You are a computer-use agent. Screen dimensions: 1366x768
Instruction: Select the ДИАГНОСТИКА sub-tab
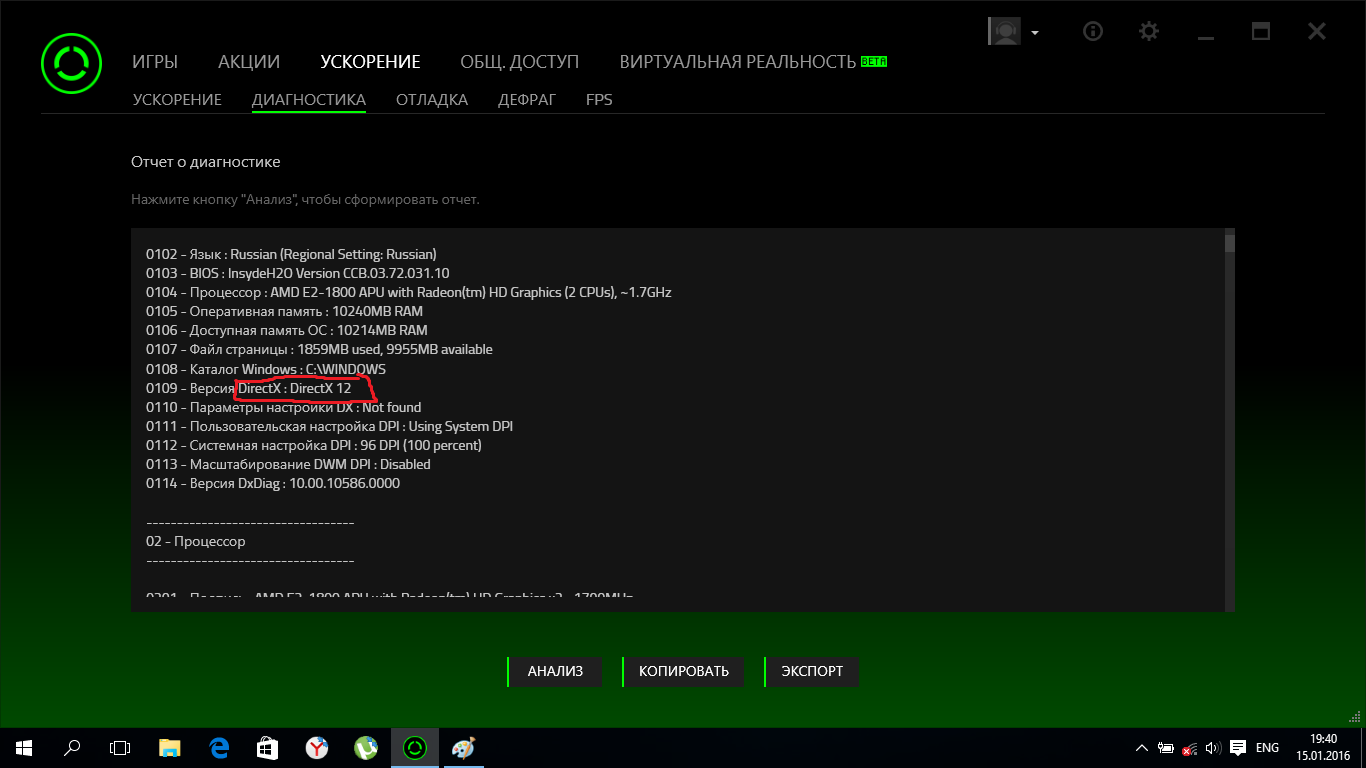(x=309, y=100)
